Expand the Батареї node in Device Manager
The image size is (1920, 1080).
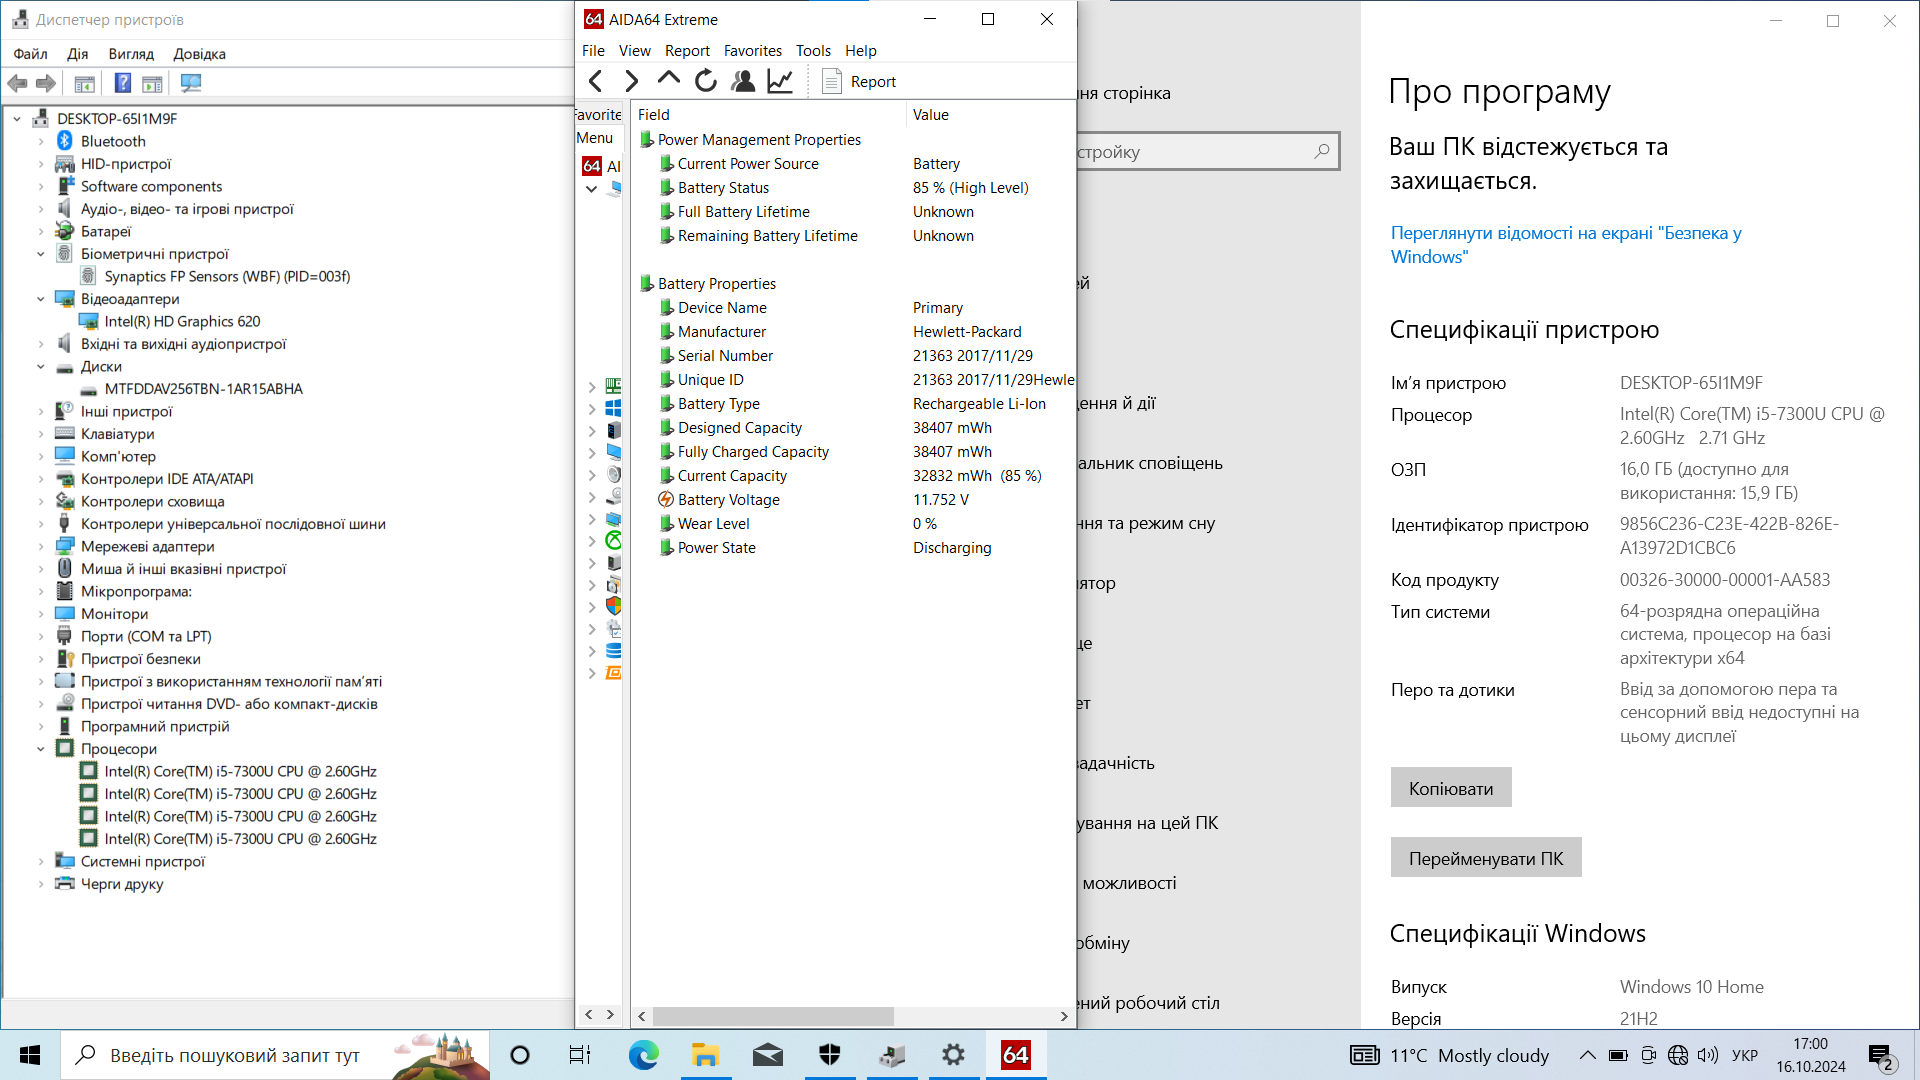[x=41, y=231]
